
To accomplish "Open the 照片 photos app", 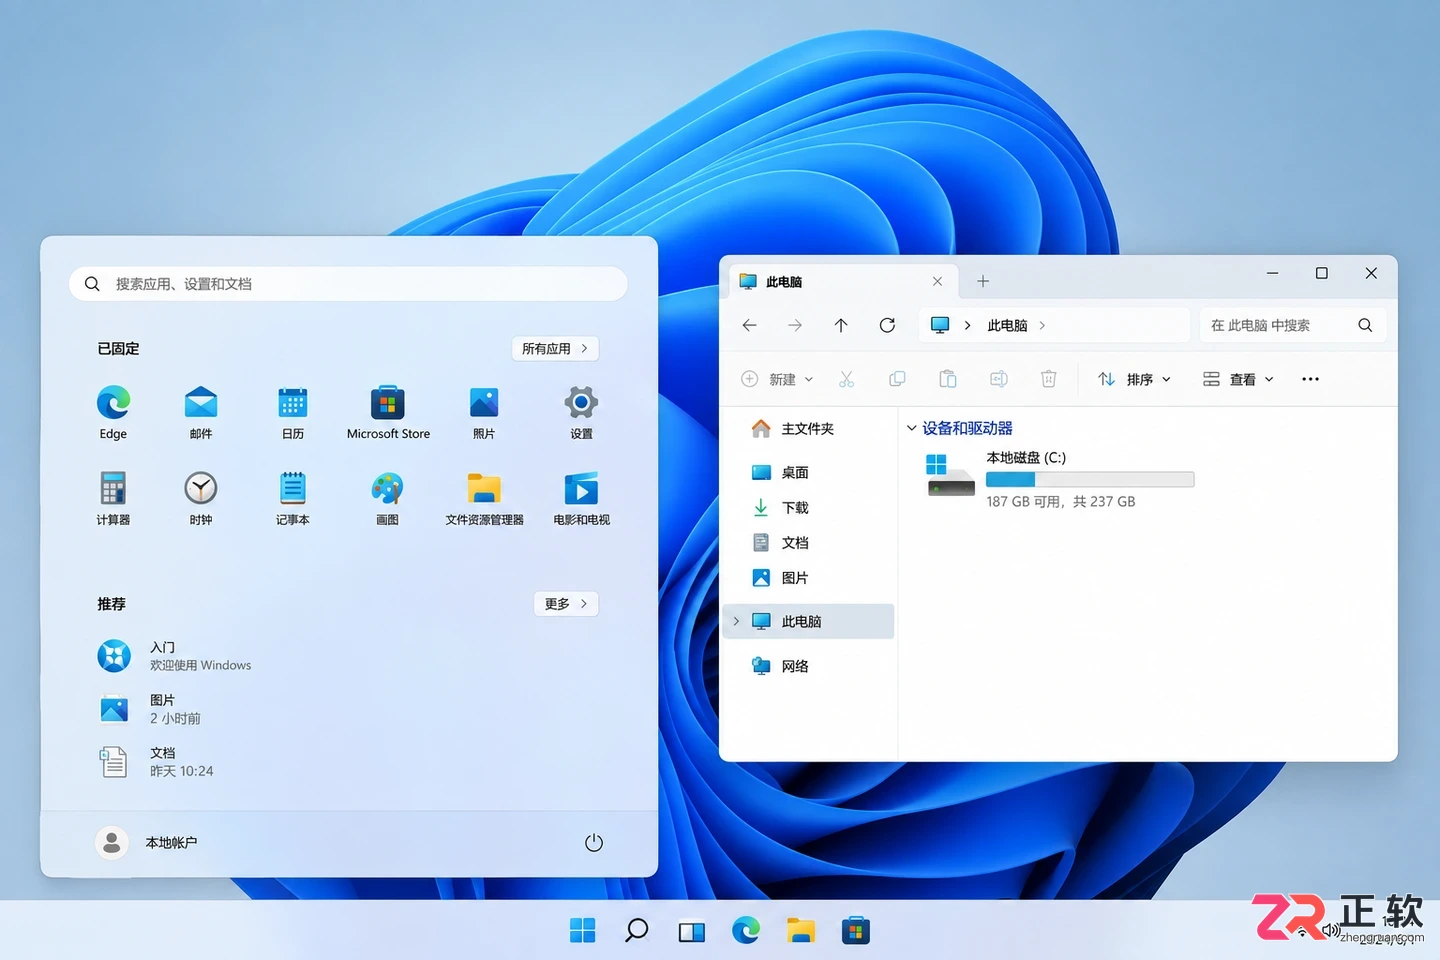I will [x=484, y=412].
